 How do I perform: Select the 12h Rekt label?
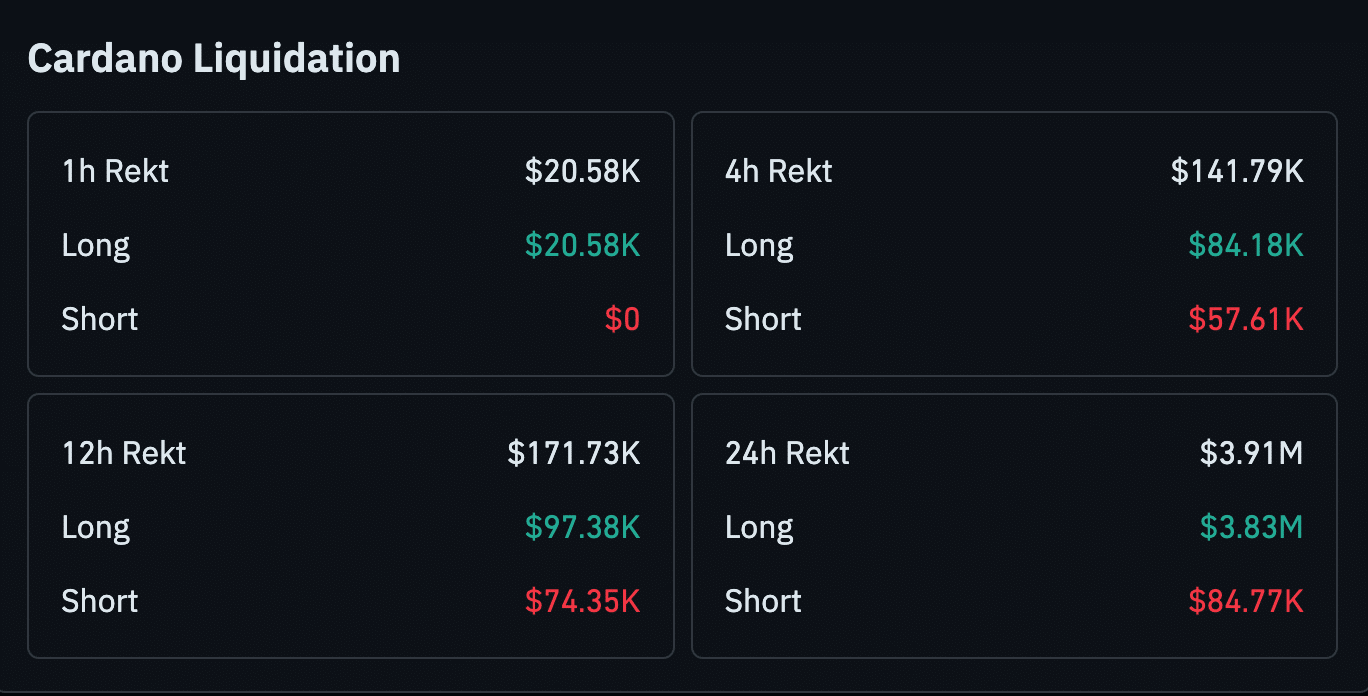pos(124,453)
